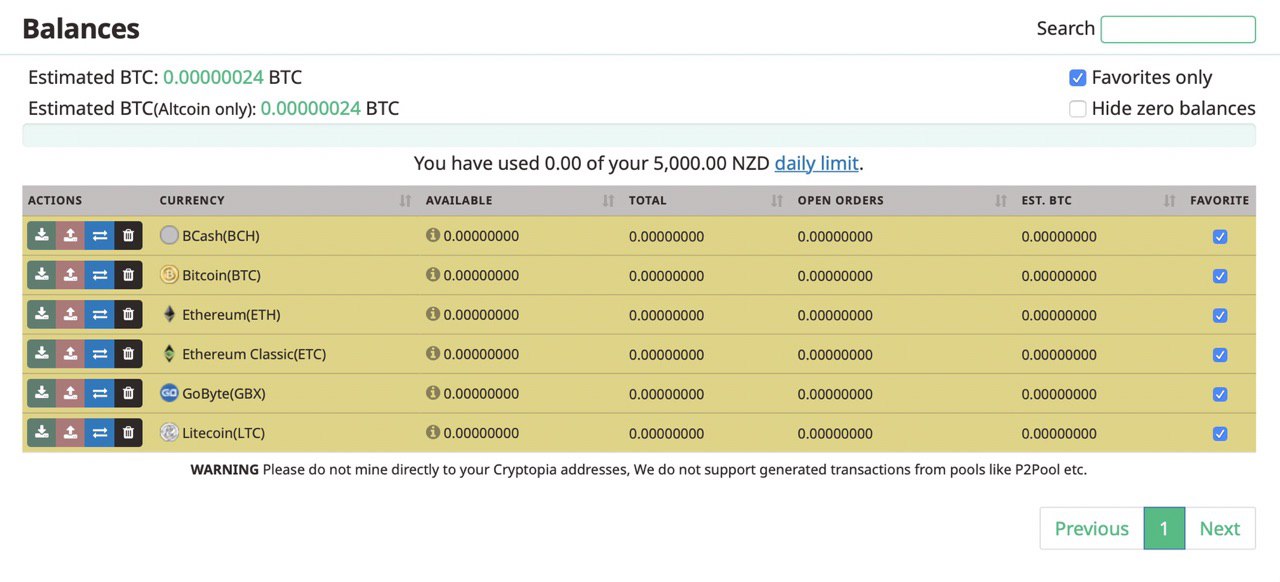Click GoByte(GBX) transfer icon
Screen dimensions: 1280x582
[x=99, y=394]
